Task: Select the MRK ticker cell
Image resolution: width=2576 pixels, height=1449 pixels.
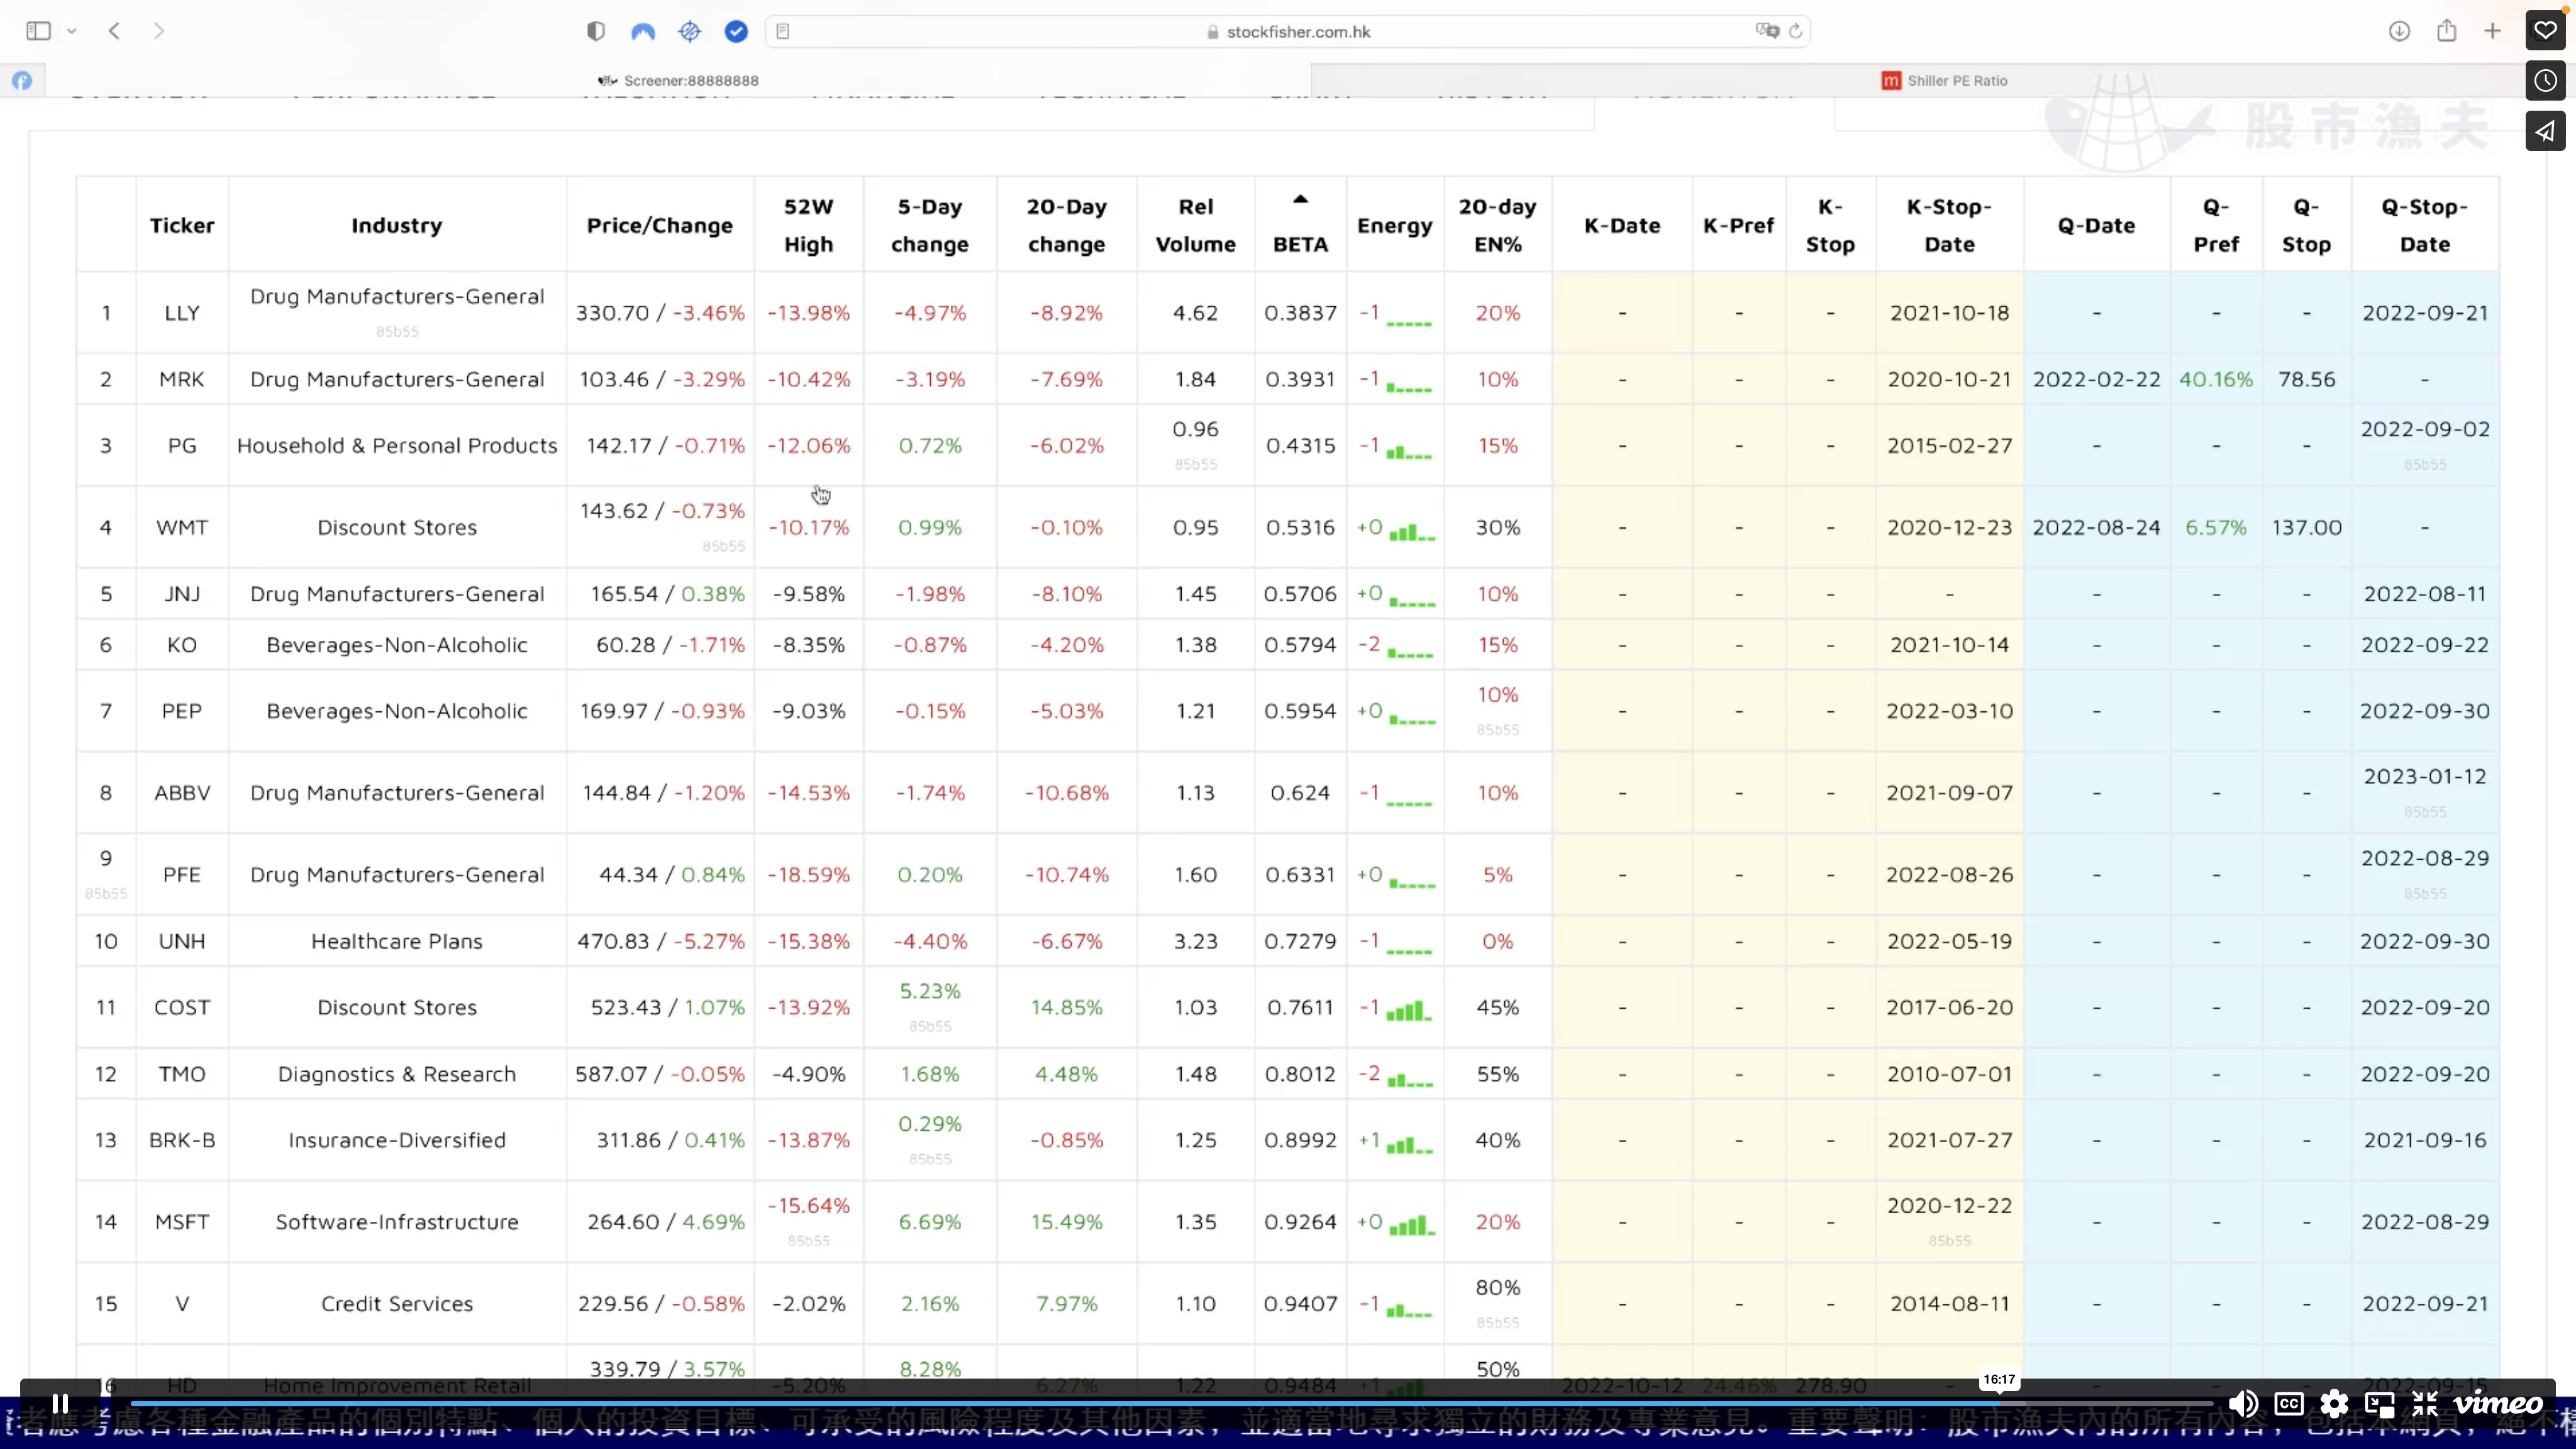Action: 182,379
